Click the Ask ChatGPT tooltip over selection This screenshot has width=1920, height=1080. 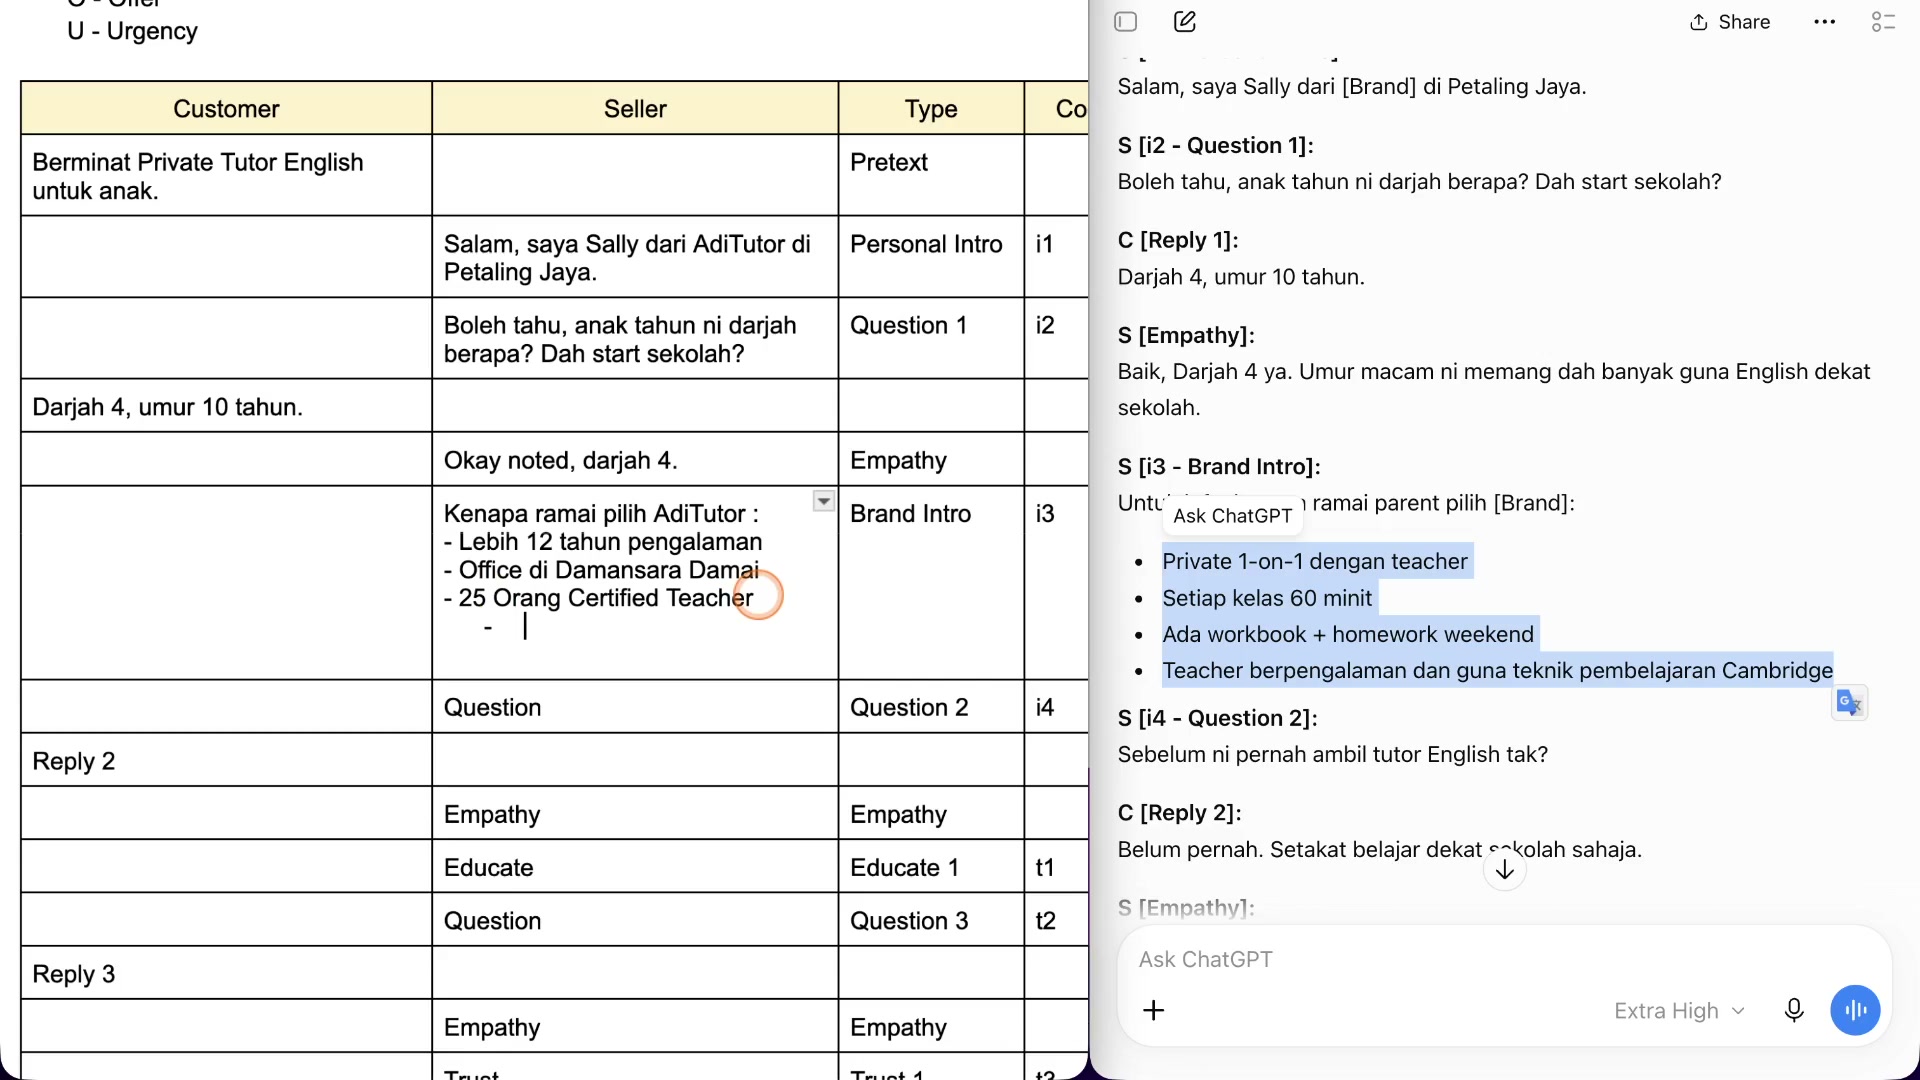[x=1232, y=516]
